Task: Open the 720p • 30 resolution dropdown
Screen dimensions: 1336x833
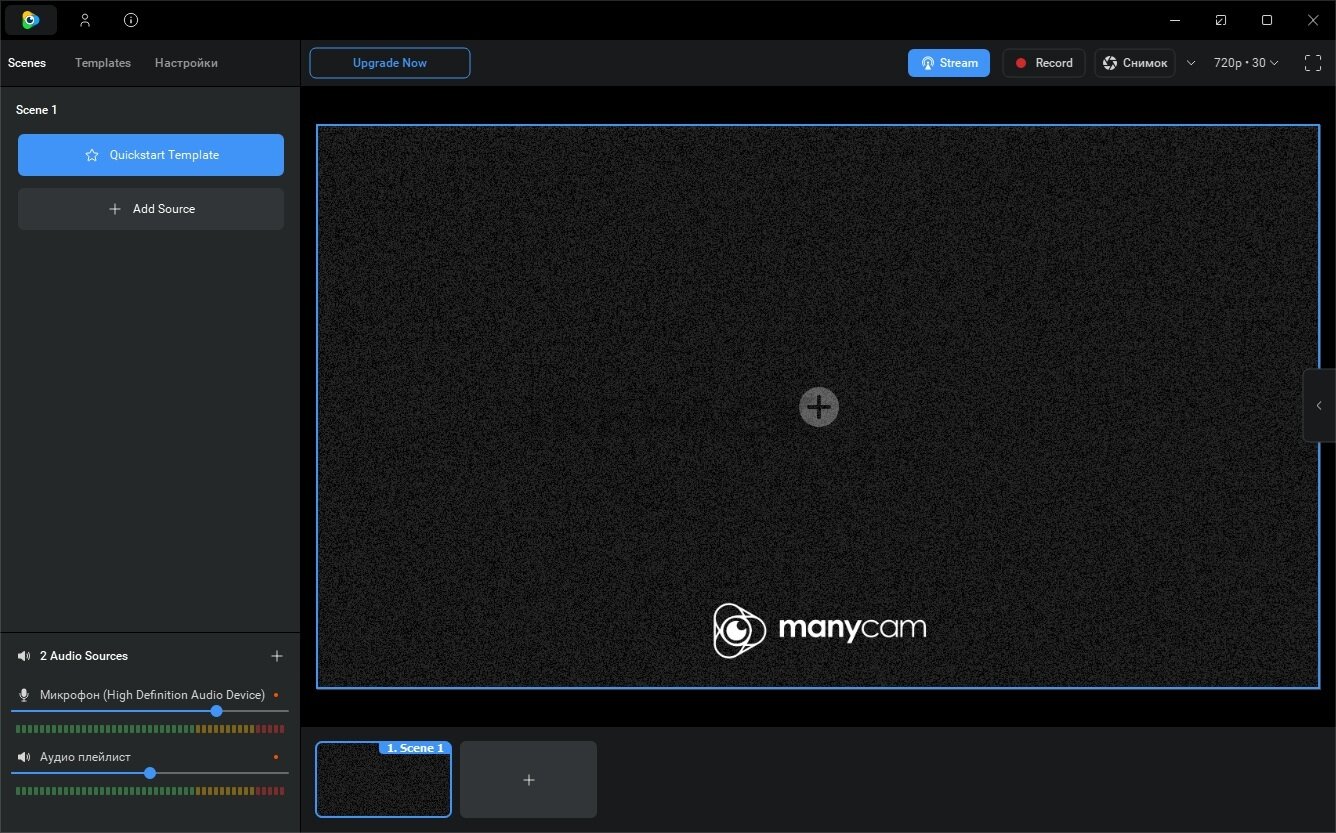Action: [1246, 63]
